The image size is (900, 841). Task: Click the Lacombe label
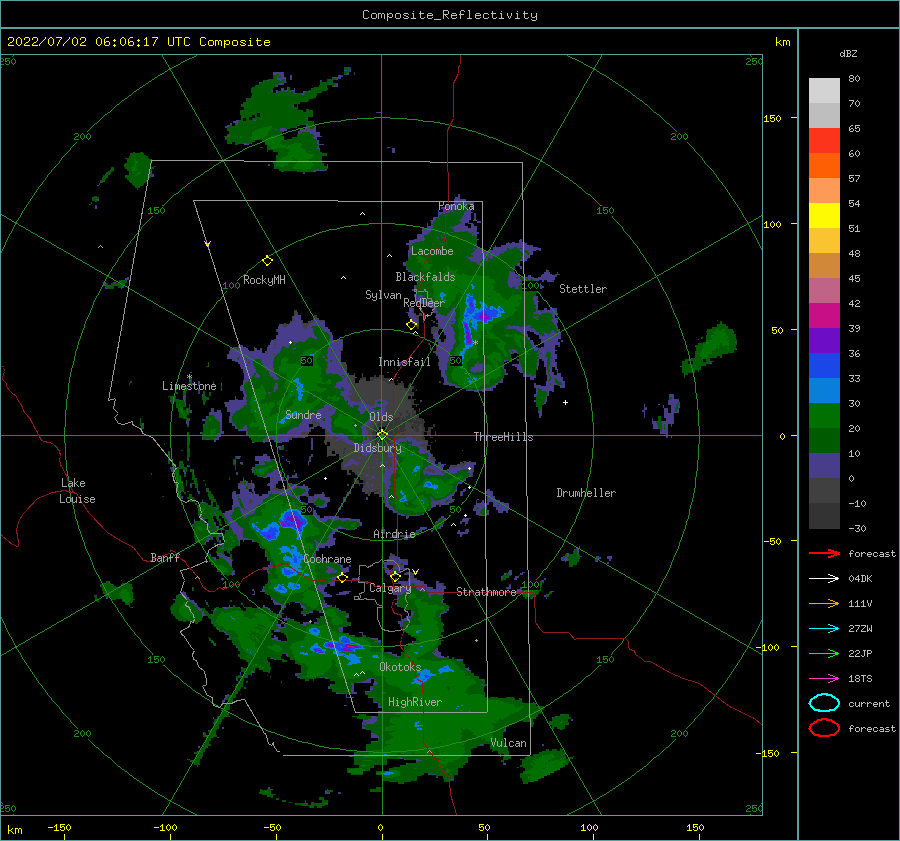click(432, 251)
